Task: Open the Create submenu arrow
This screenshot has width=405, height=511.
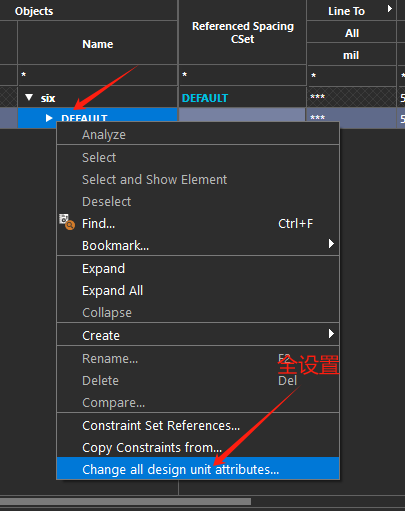Action: pos(331,334)
